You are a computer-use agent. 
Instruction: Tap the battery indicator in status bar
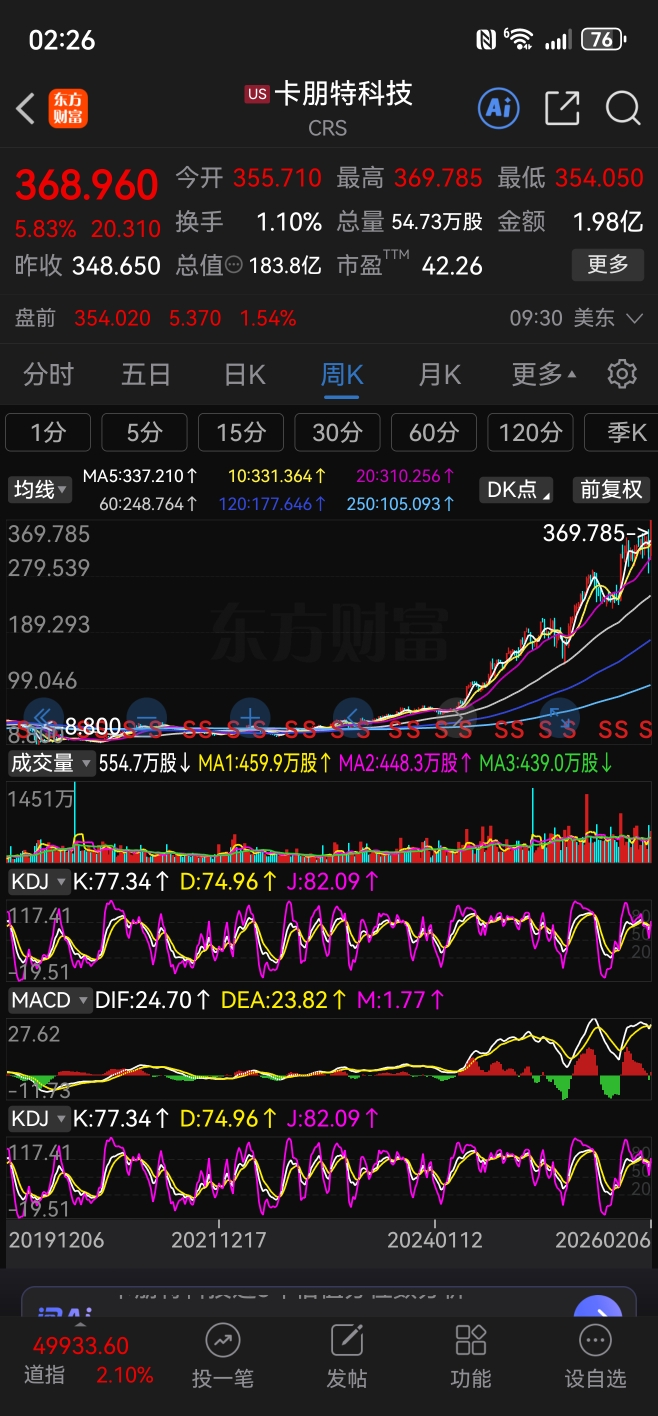pyautogui.click(x=603, y=40)
